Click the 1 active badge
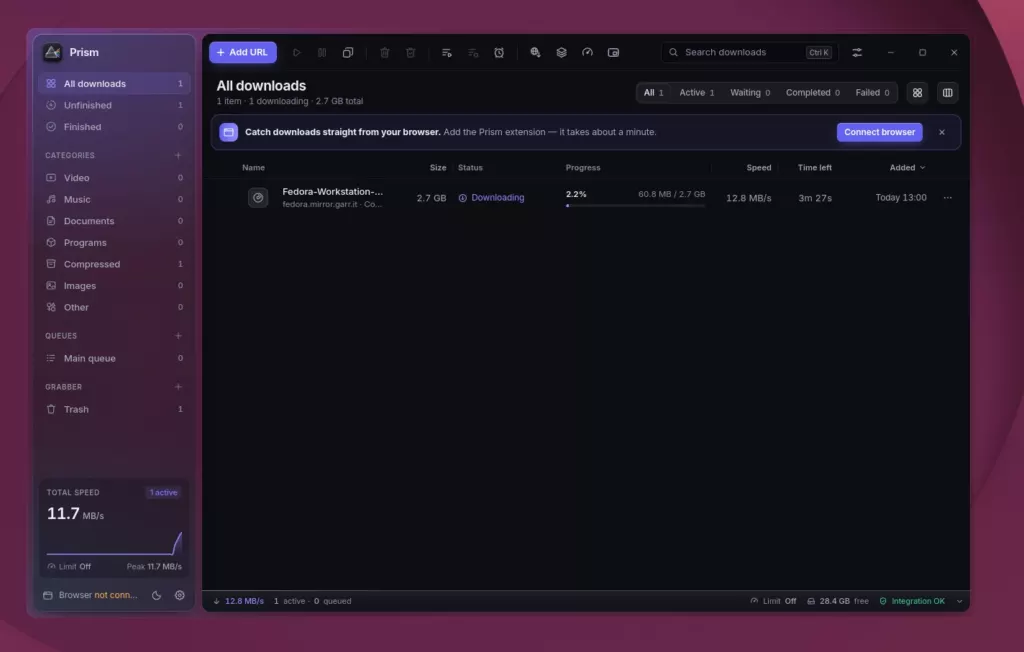The height and width of the screenshot is (652, 1024). click(x=163, y=493)
